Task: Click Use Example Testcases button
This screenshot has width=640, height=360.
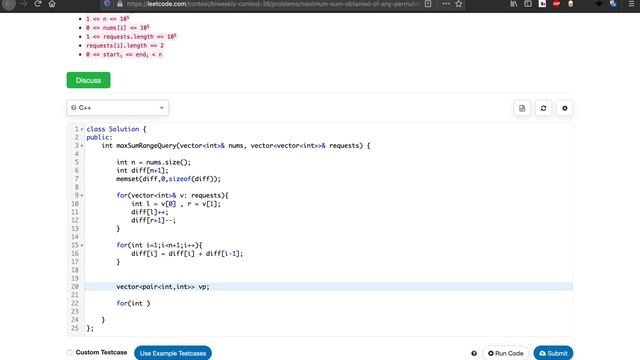Action: tap(173, 353)
